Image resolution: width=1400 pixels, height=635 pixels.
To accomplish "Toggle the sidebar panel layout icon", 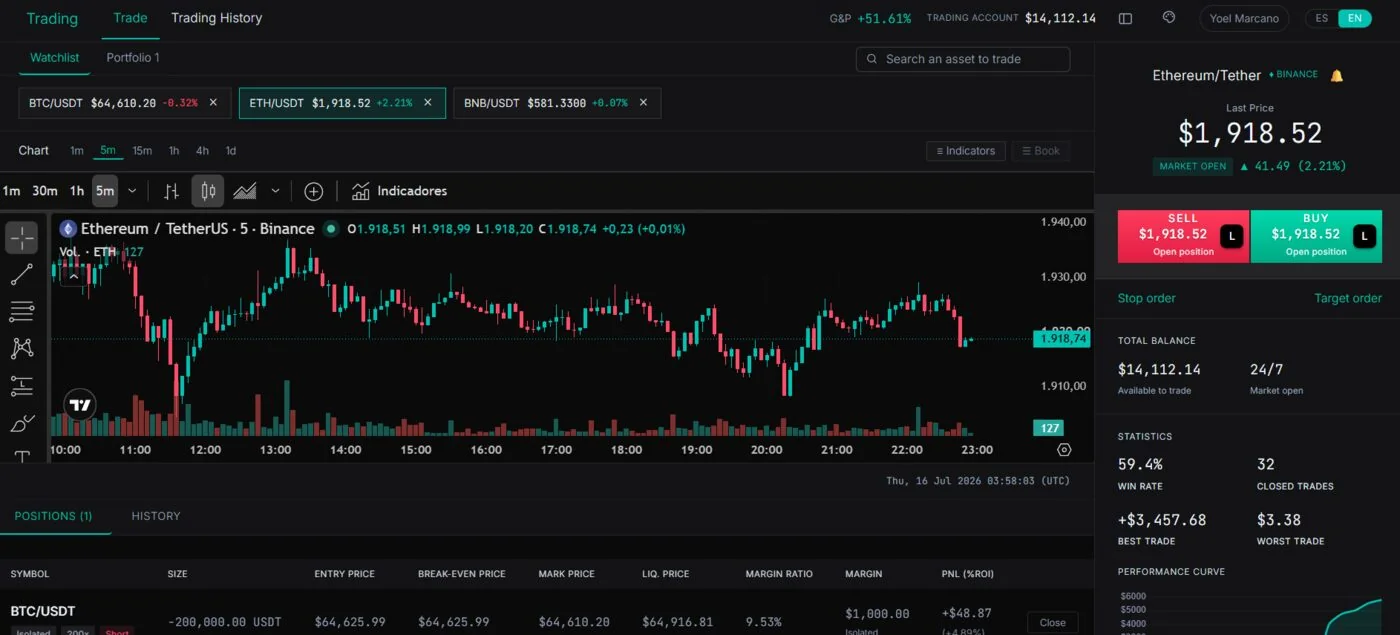I will (x=1125, y=18).
